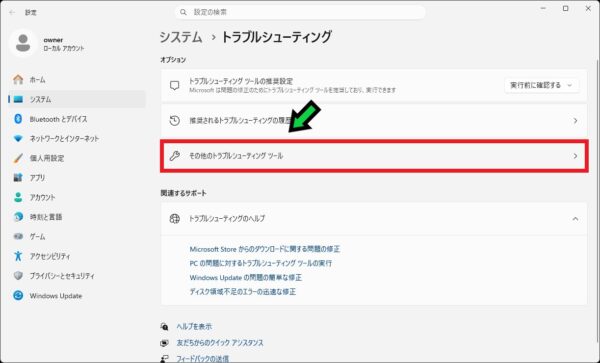
Task: Click the back arrow in the title bar
Action: tap(12, 13)
